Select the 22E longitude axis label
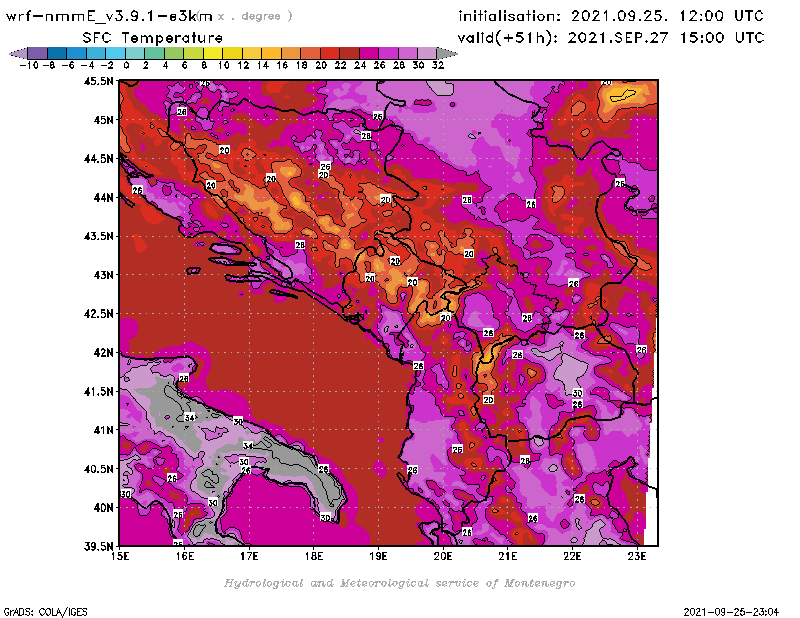The height and width of the screenshot is (618, 800). (572, 556)
